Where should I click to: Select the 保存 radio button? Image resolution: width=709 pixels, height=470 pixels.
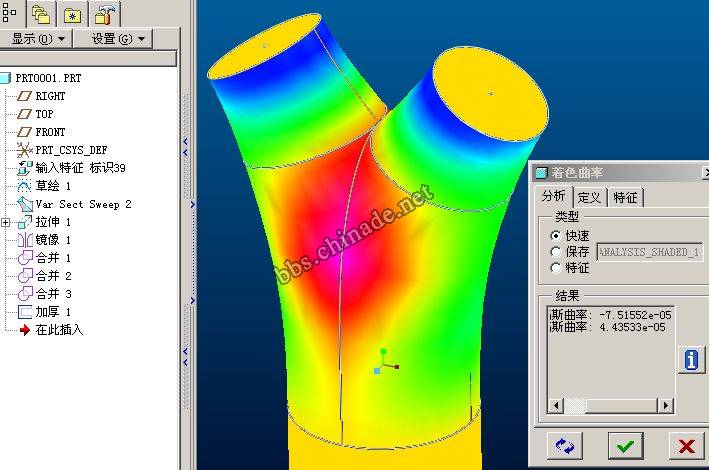pyautogui.click(x=556, y=252)
